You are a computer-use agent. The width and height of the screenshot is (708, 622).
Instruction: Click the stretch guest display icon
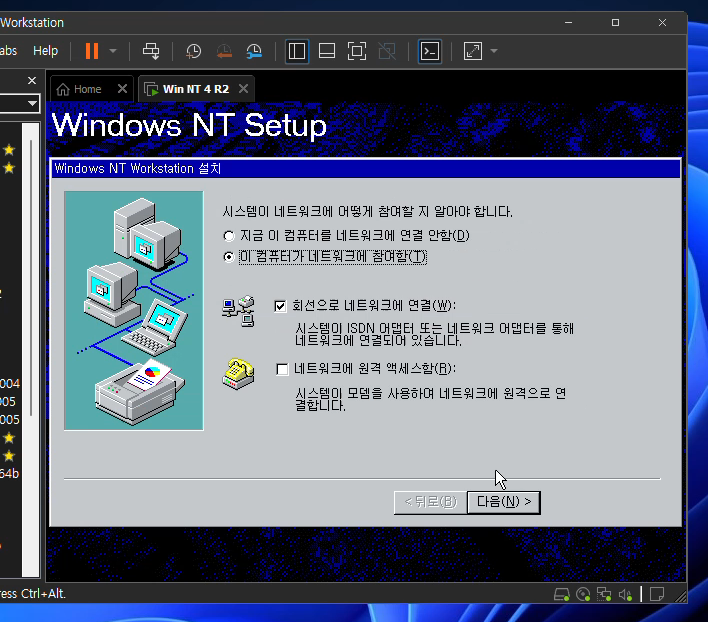click(473, 51)
